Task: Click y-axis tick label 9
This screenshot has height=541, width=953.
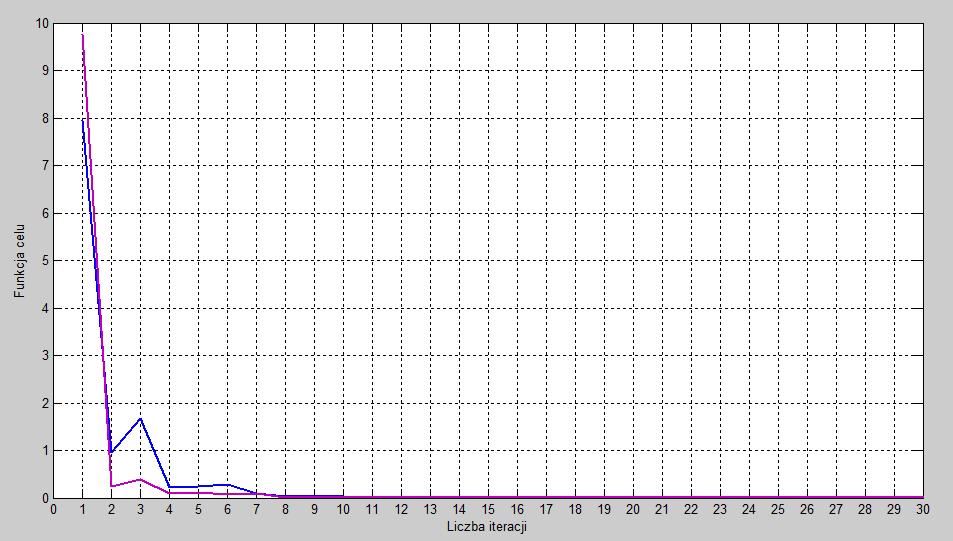Action: pyautogui.click(x=45, y=71)
